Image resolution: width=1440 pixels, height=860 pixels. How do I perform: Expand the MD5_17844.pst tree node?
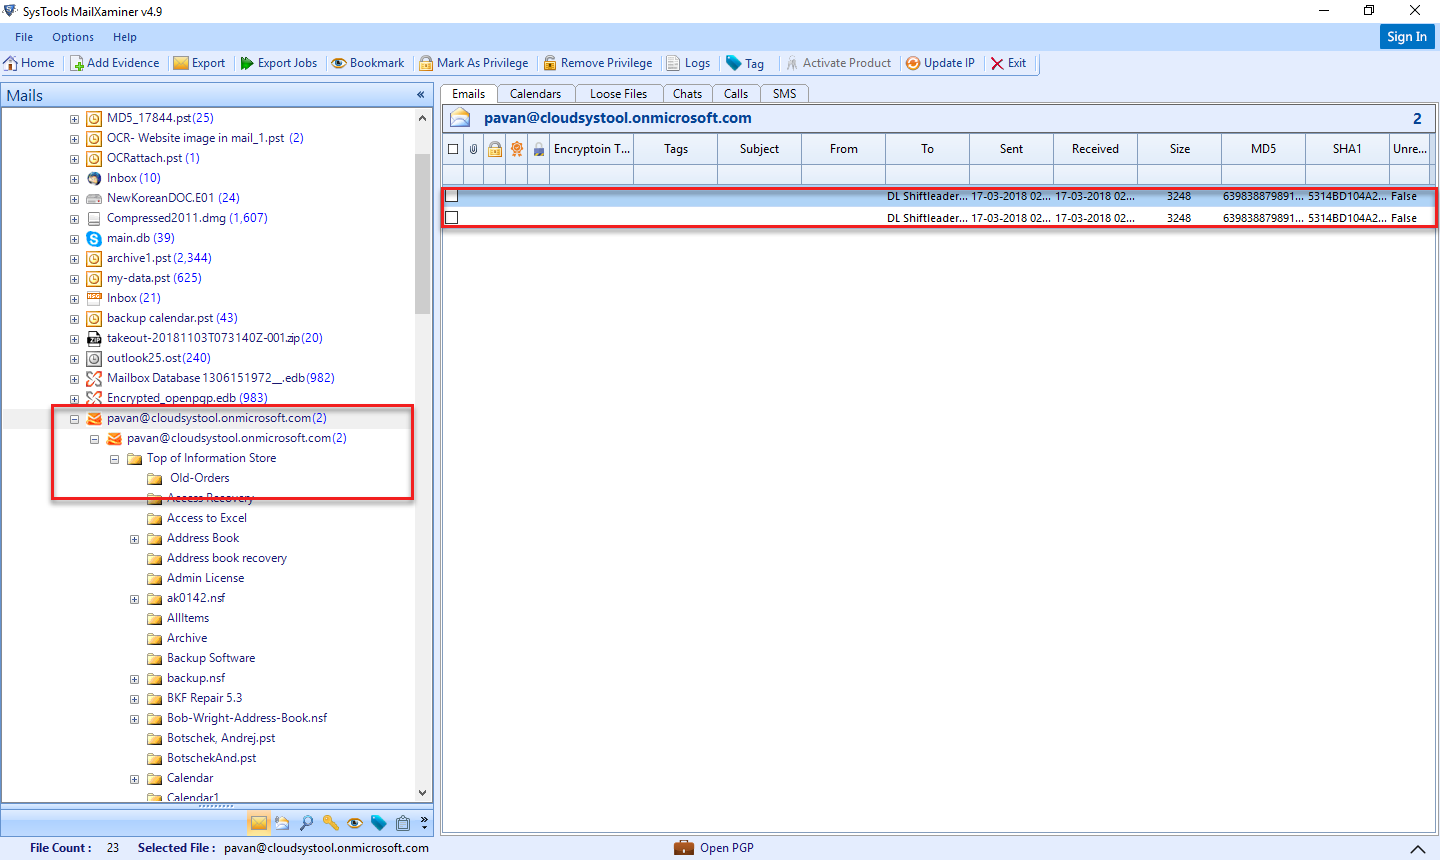74,119
